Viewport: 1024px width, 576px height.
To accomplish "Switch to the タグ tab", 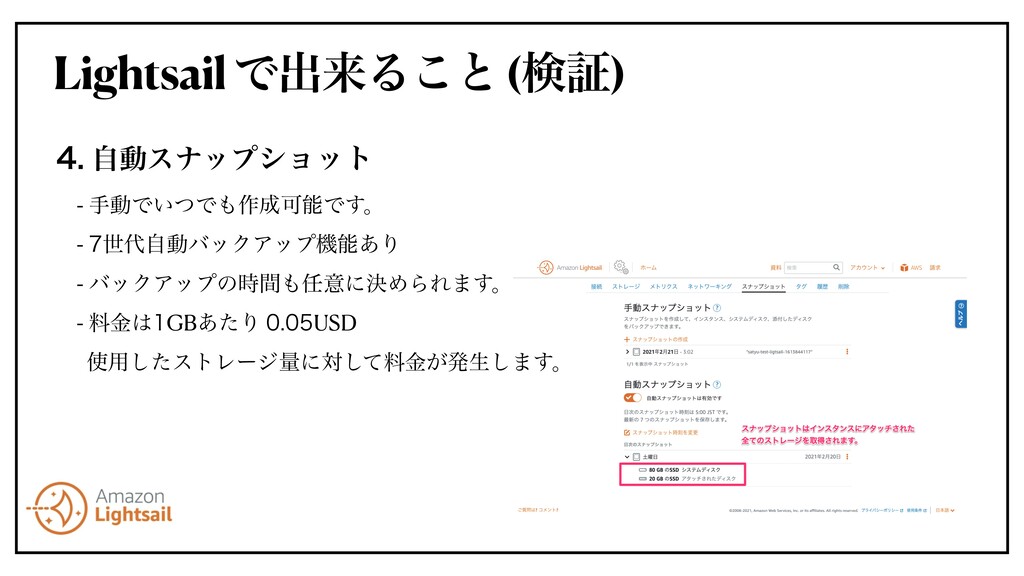I will pos(801,287).
